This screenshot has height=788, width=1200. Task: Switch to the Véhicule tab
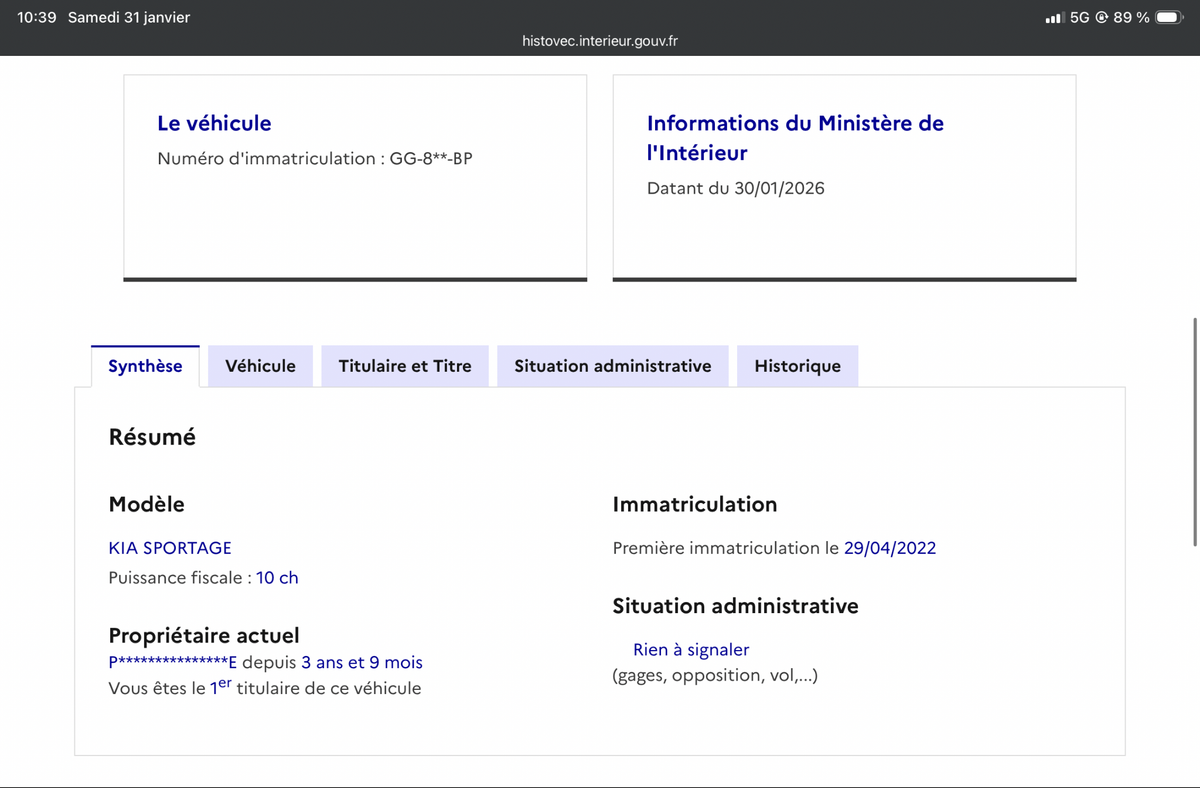click(260, 366)
